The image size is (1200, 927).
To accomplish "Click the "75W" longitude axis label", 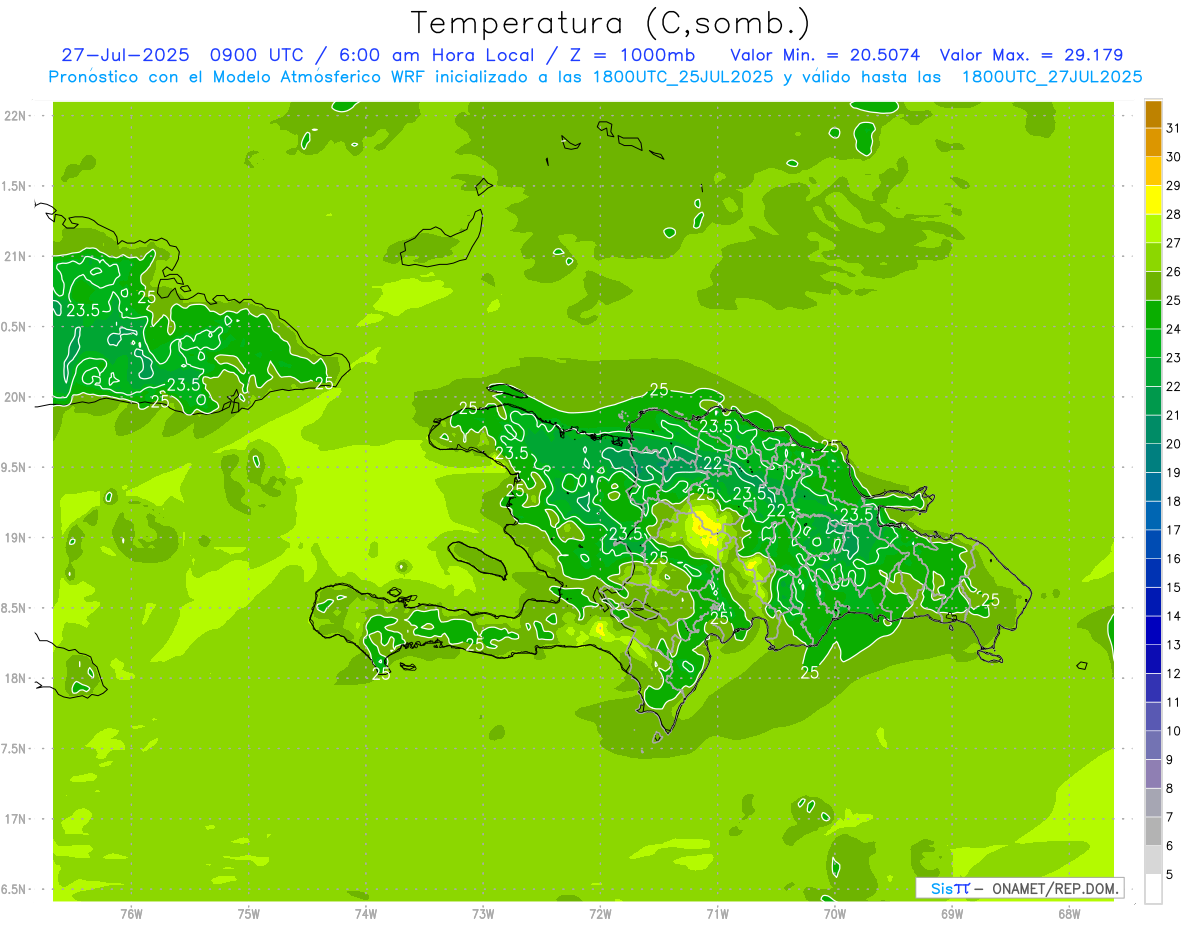I will tap(249, 913).
